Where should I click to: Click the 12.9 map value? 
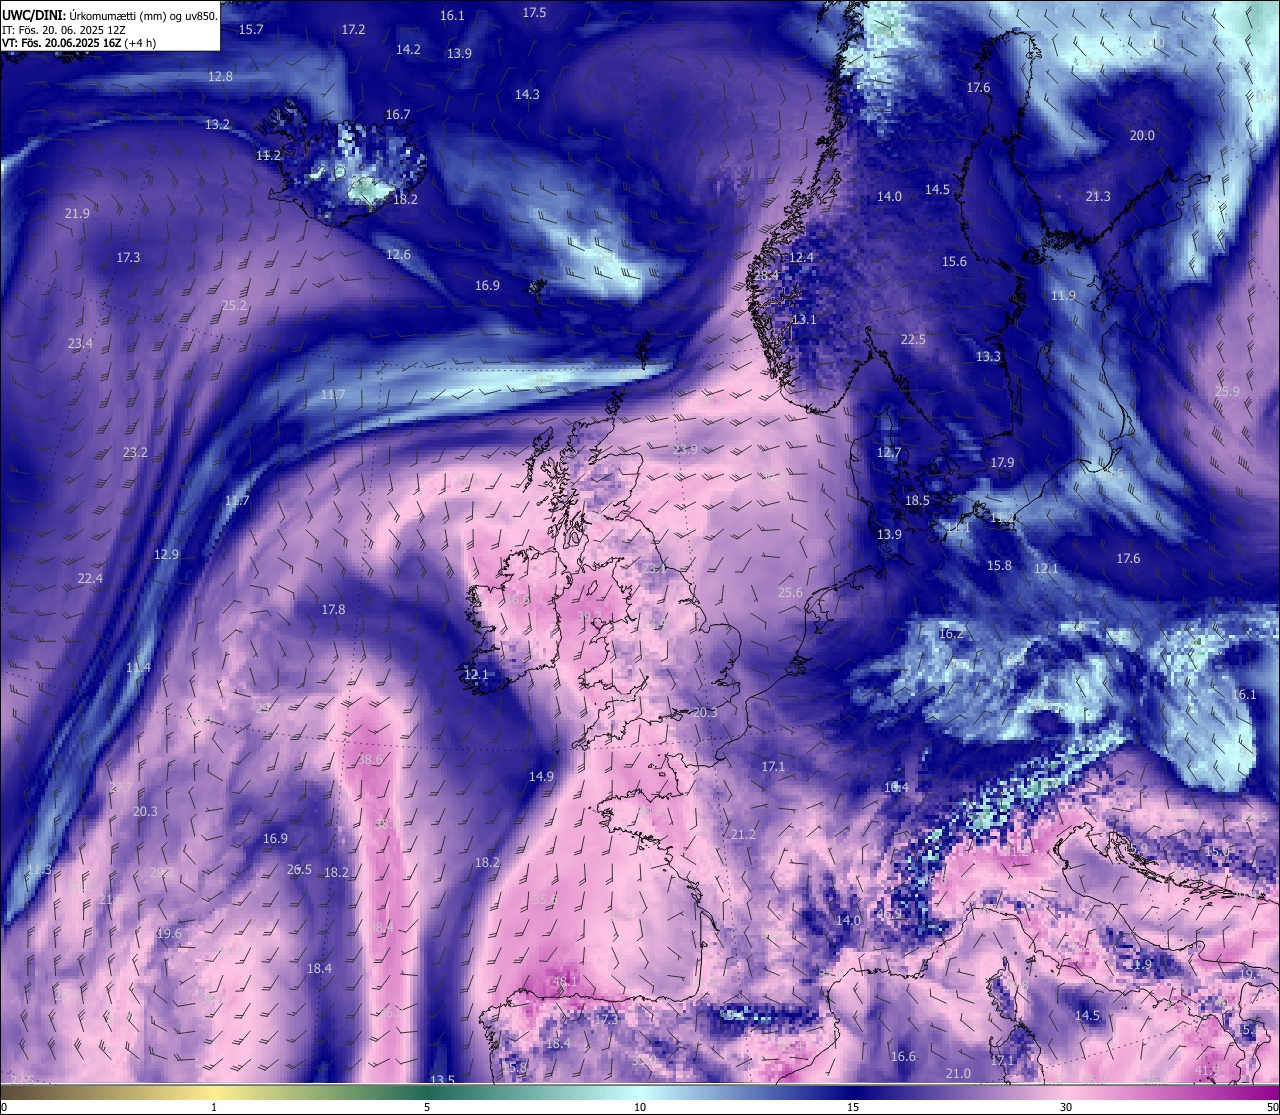tap(166, 555)
